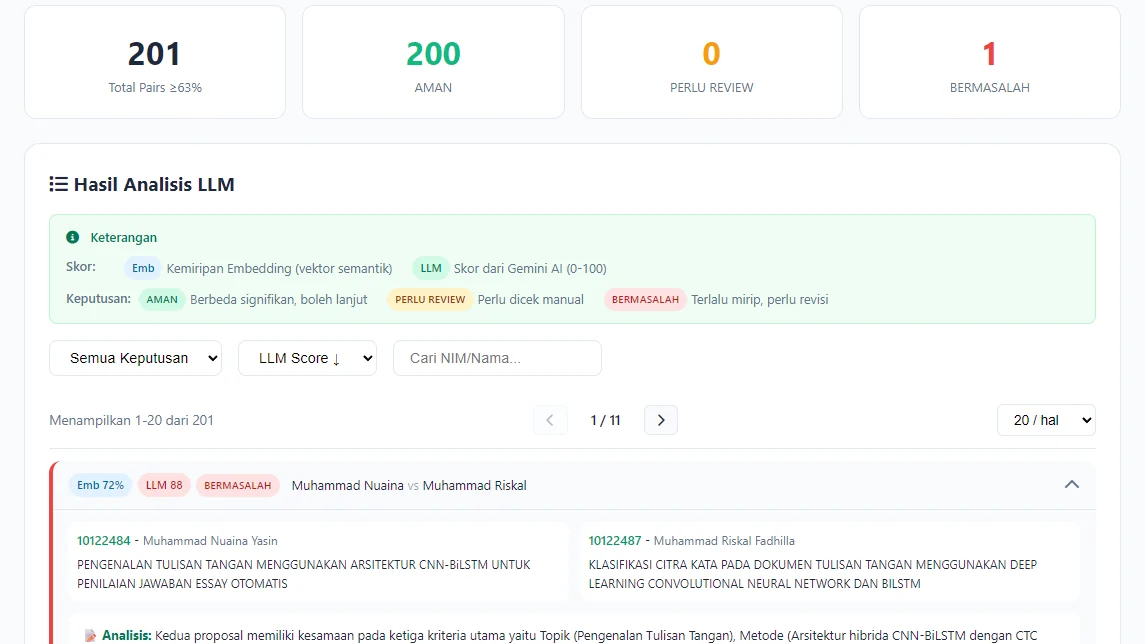Click the 1 / 11 page indicator
The image size is (1145, 644).
coord(605,421)
